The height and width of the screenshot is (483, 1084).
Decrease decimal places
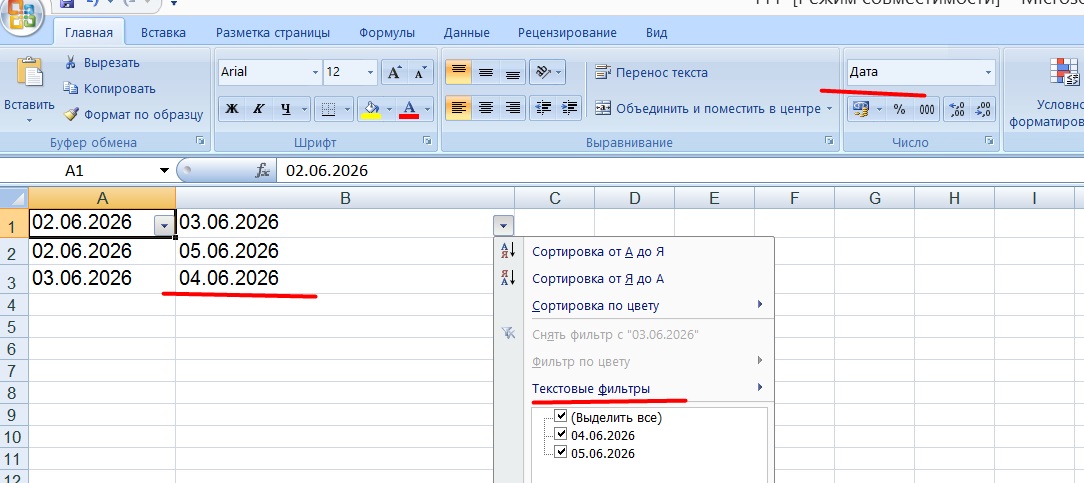pos(983,108)
